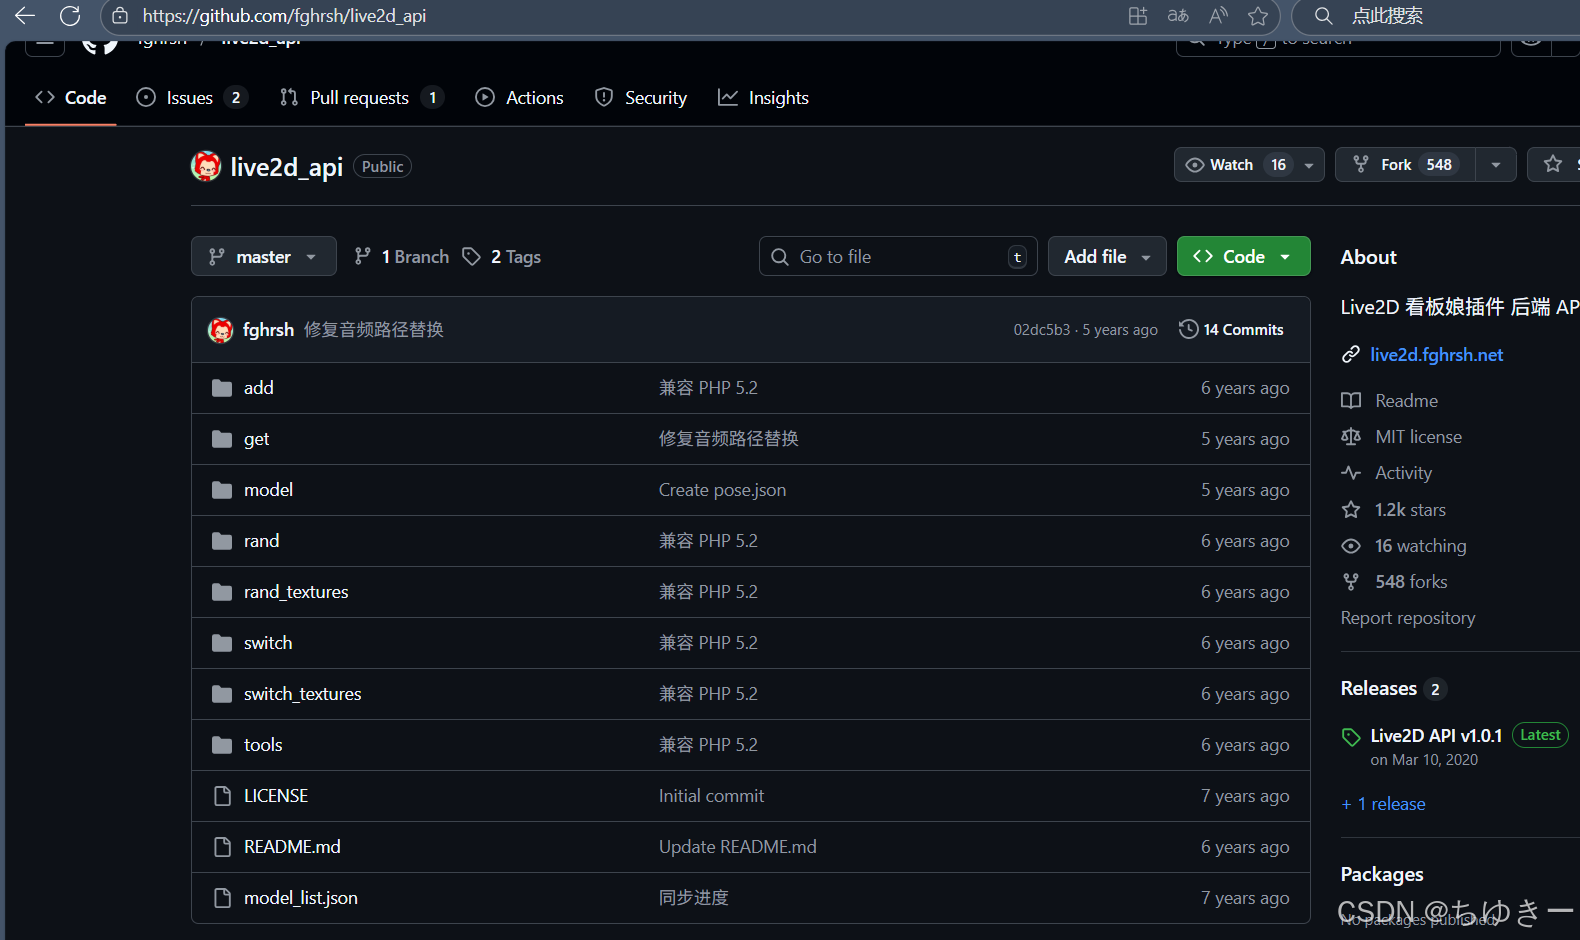Open 'Initial commit' commit message
The width and height of the screenshot is (1580, 940).
[x=711, y=796]
